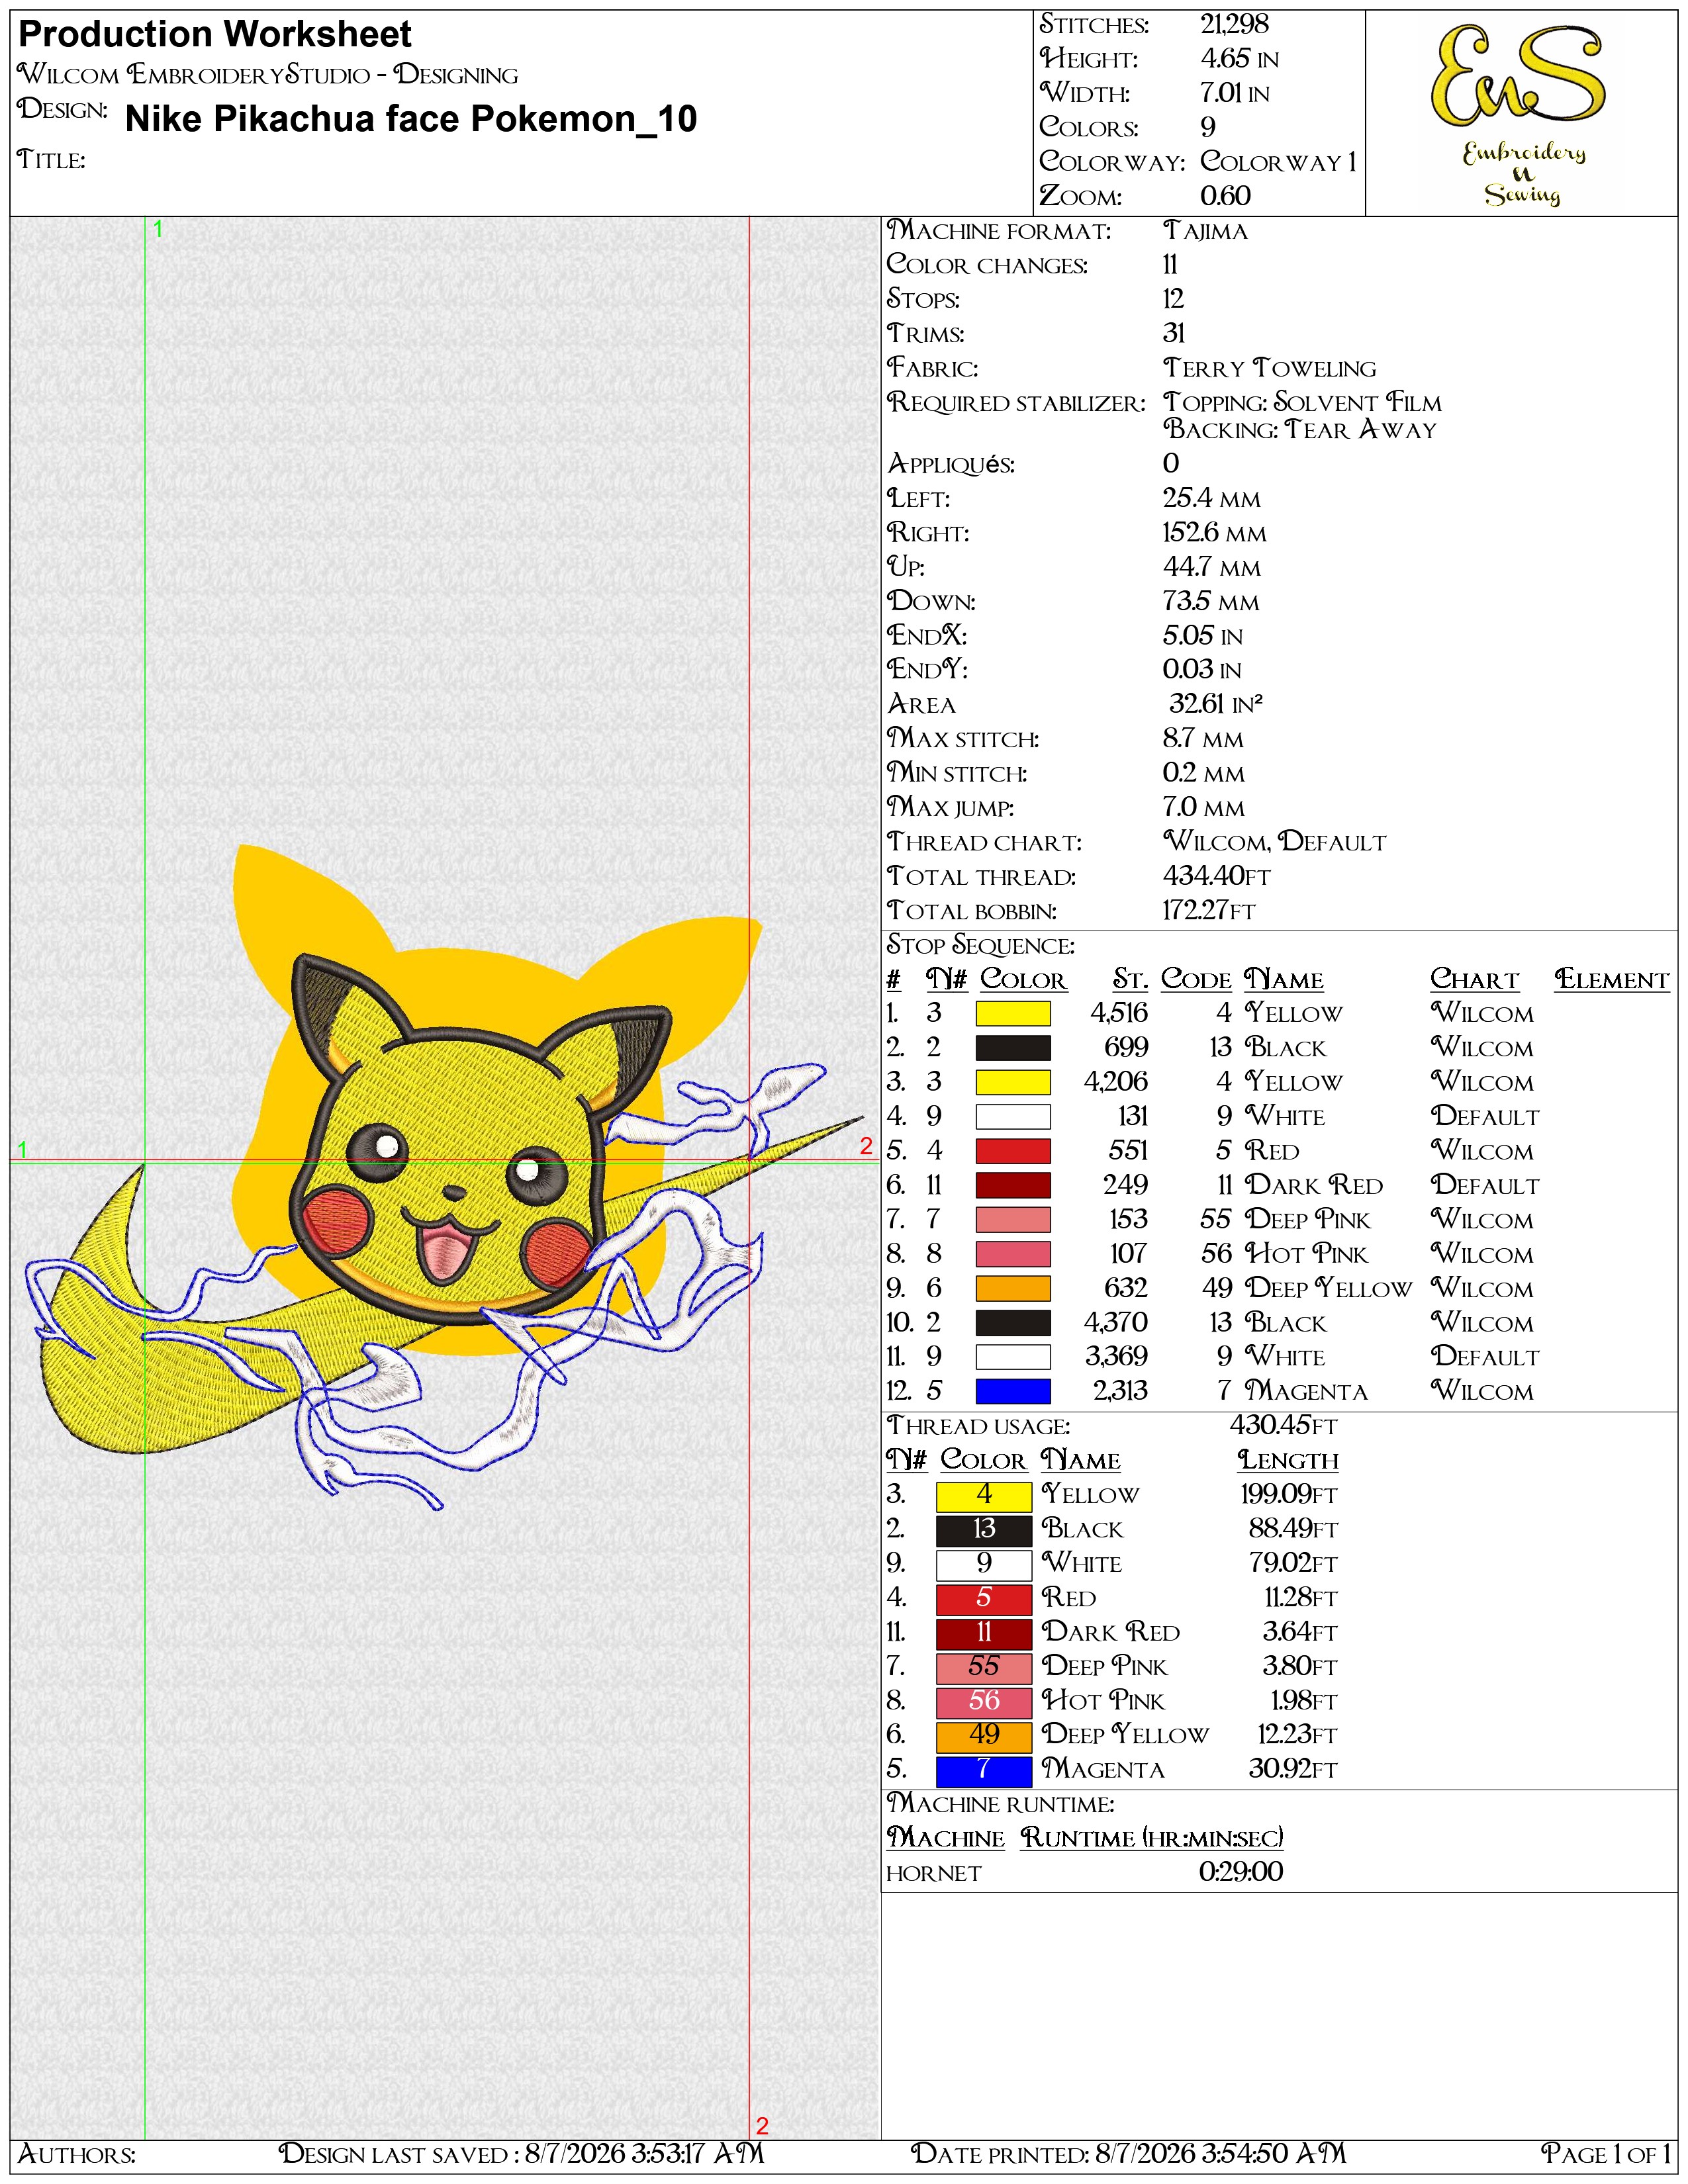Screen dimensions: 1688x2184
Task: Click the machine name "HORNET"
Action: coord(934,1874)
